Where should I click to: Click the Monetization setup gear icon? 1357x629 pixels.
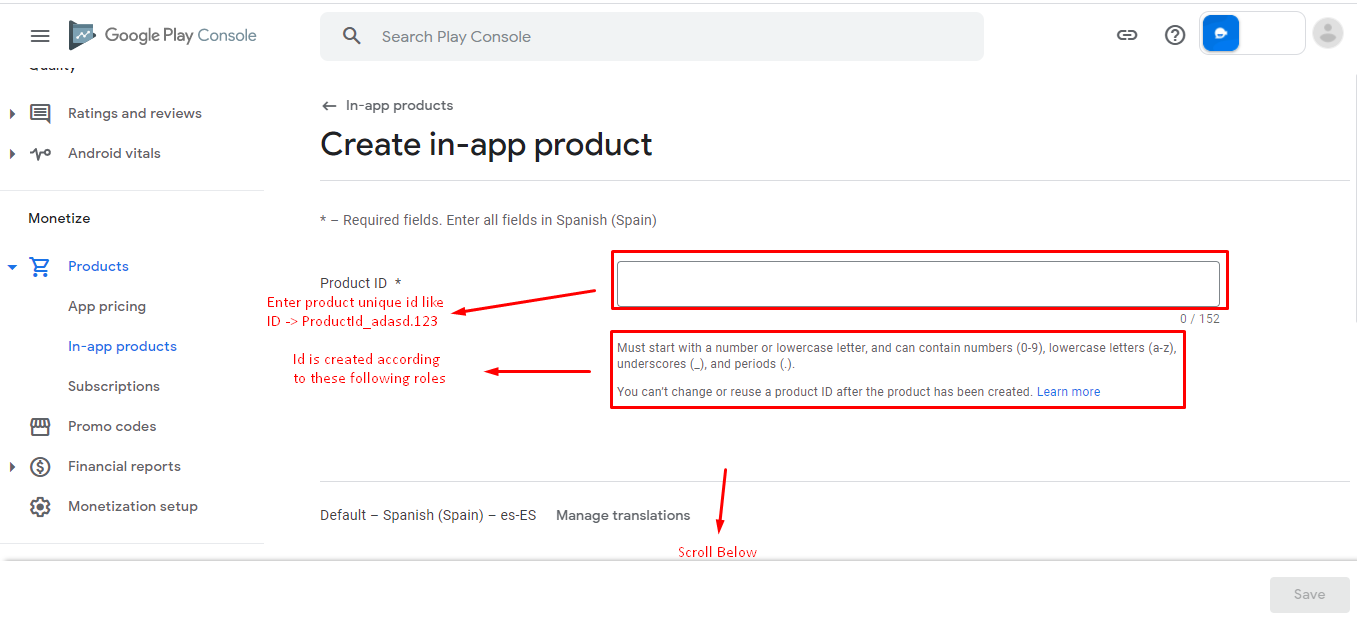click(x=40, y=507)
